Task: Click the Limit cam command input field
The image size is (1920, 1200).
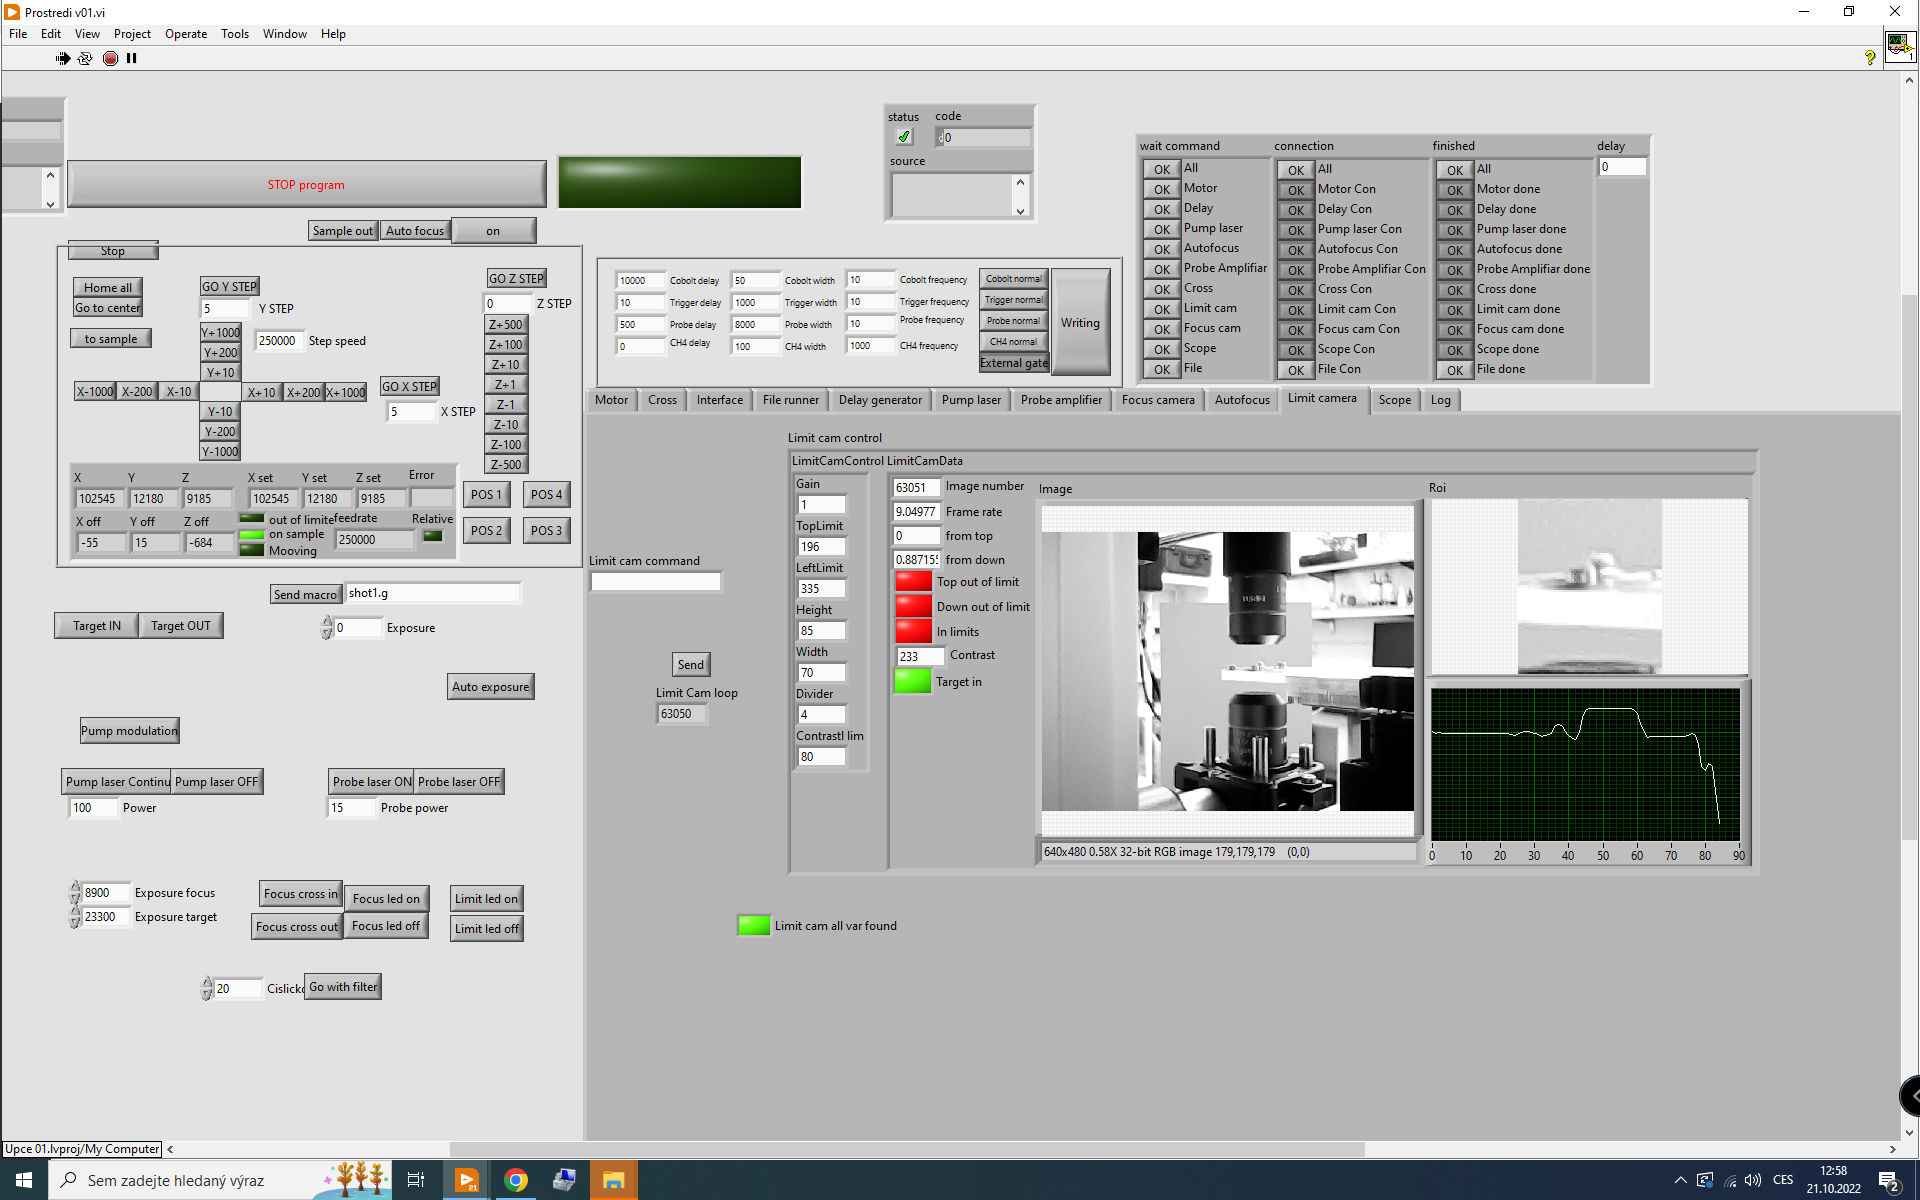Action: point(655,582)
